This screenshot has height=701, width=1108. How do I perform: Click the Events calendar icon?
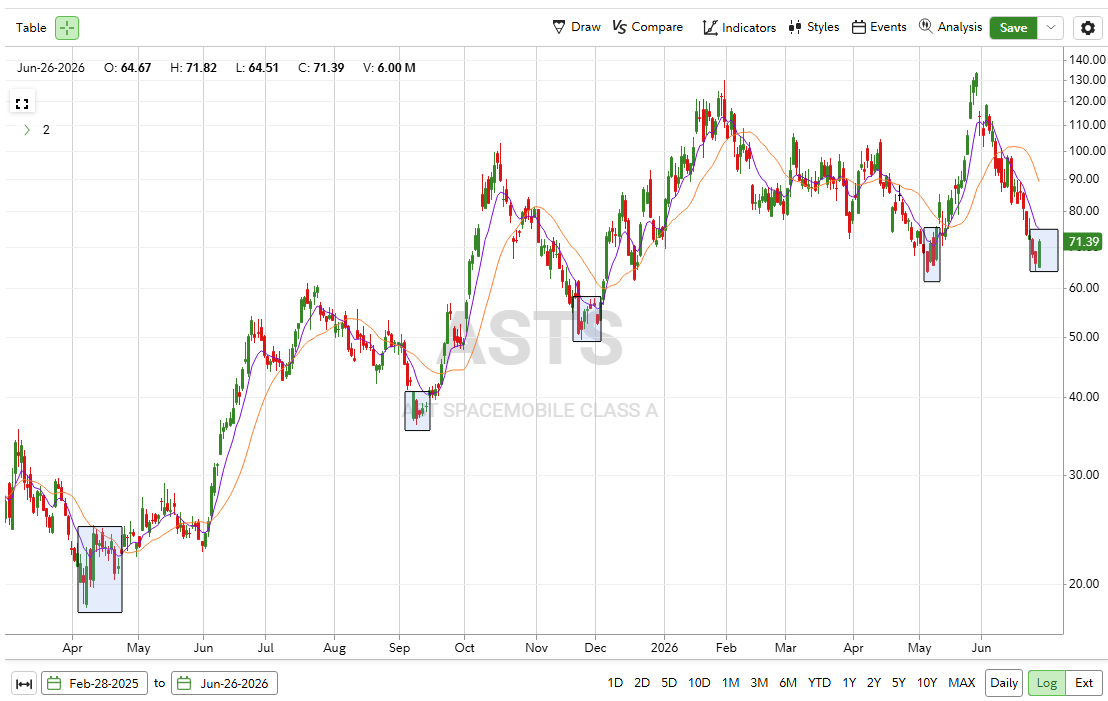(859, 27)
